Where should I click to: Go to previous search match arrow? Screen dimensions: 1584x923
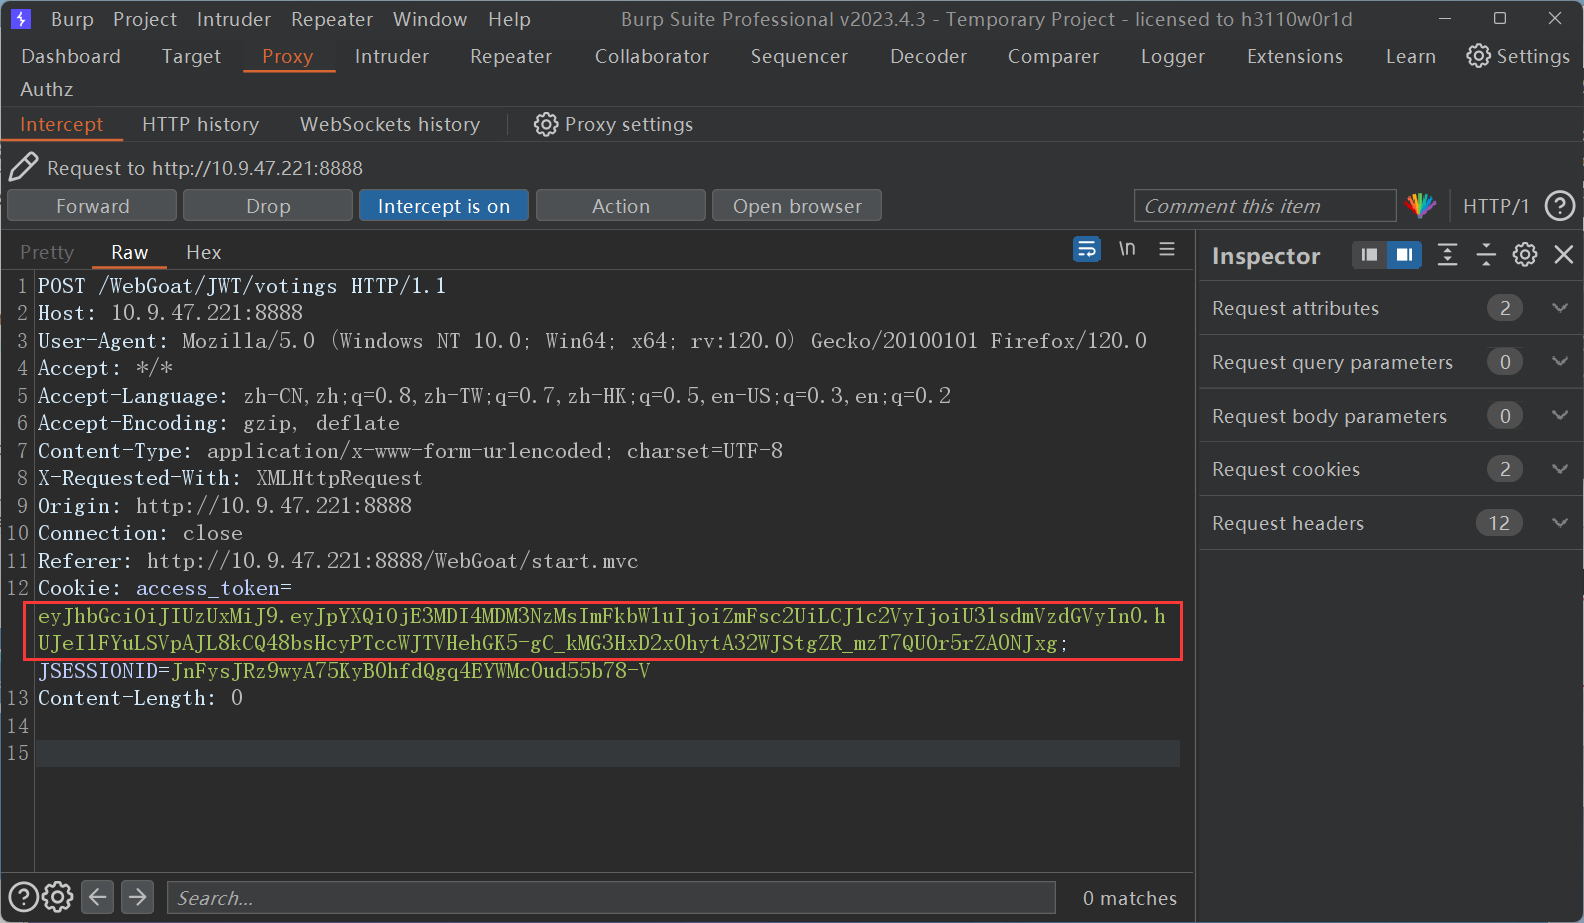point(98,897)
